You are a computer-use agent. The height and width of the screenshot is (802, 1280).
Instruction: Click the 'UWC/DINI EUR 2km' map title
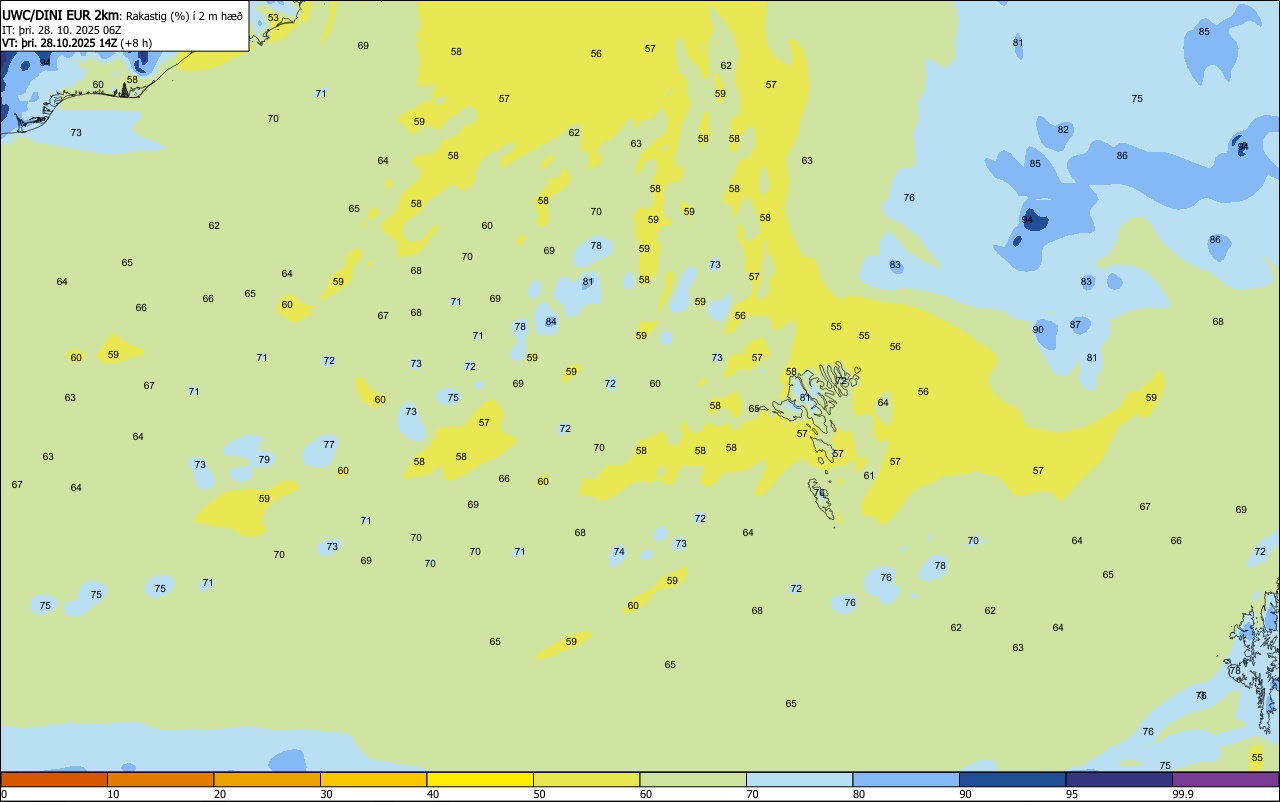click(x=61, y=16)
